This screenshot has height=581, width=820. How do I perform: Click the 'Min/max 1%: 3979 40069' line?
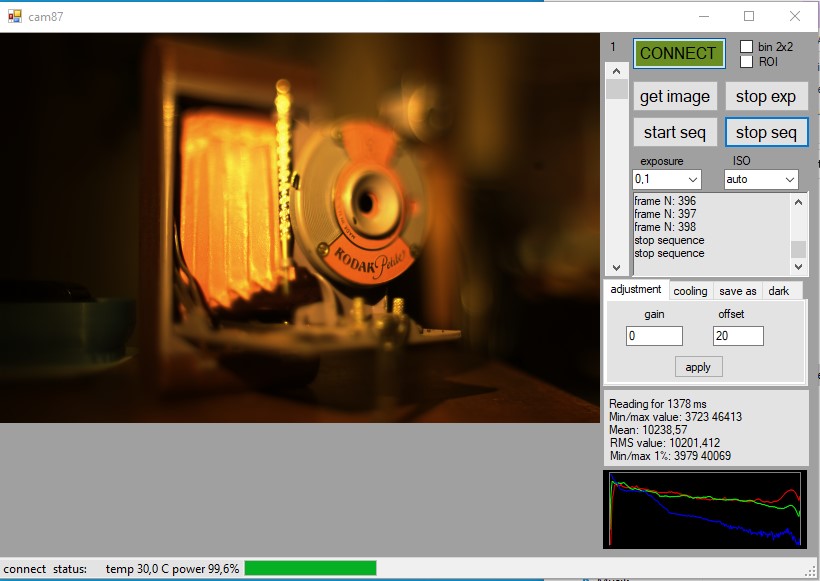[x=670, y=456]
